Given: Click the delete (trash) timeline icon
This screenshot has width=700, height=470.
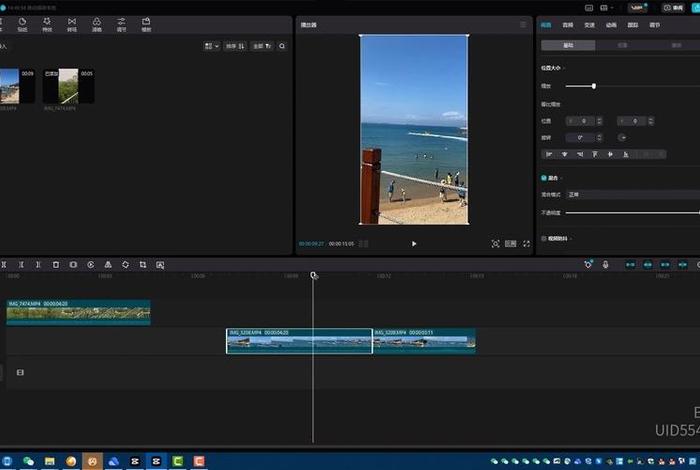Looking at the screenshot, I should pos(56,265).
